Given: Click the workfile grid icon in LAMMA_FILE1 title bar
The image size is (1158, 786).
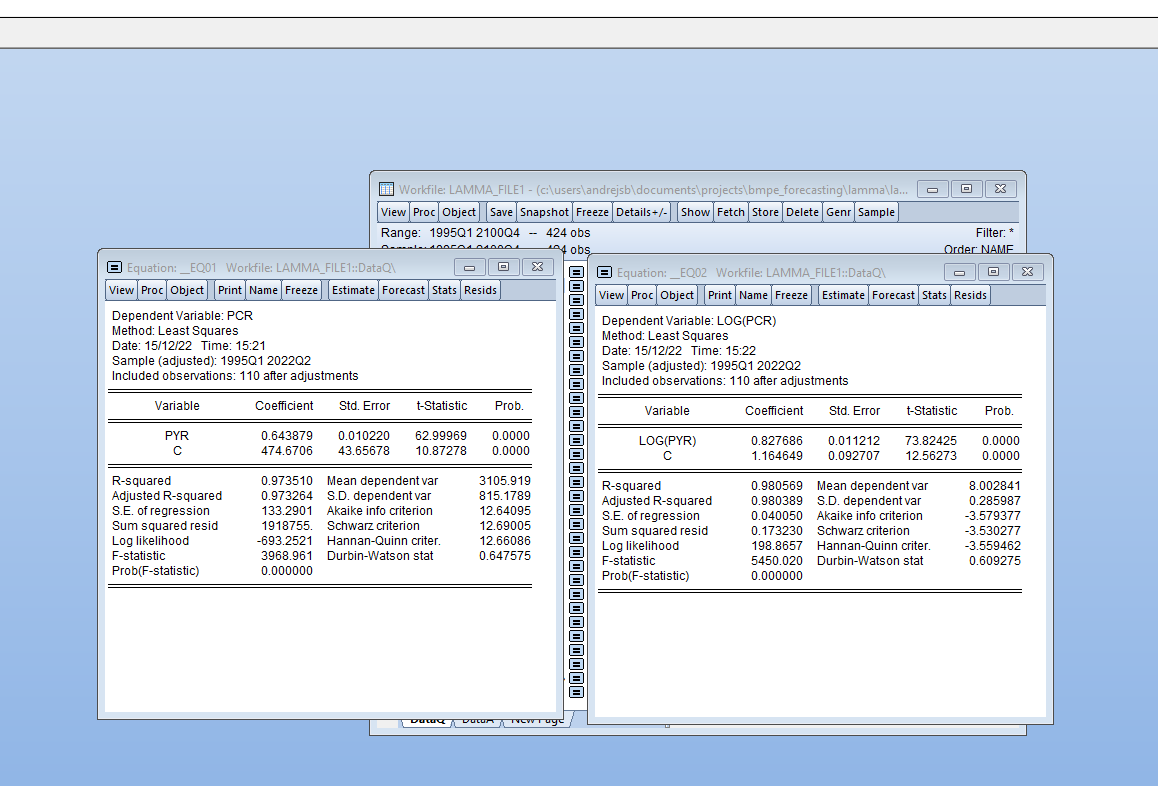Looking at the screenshot, I should click(x=387, y=189).
